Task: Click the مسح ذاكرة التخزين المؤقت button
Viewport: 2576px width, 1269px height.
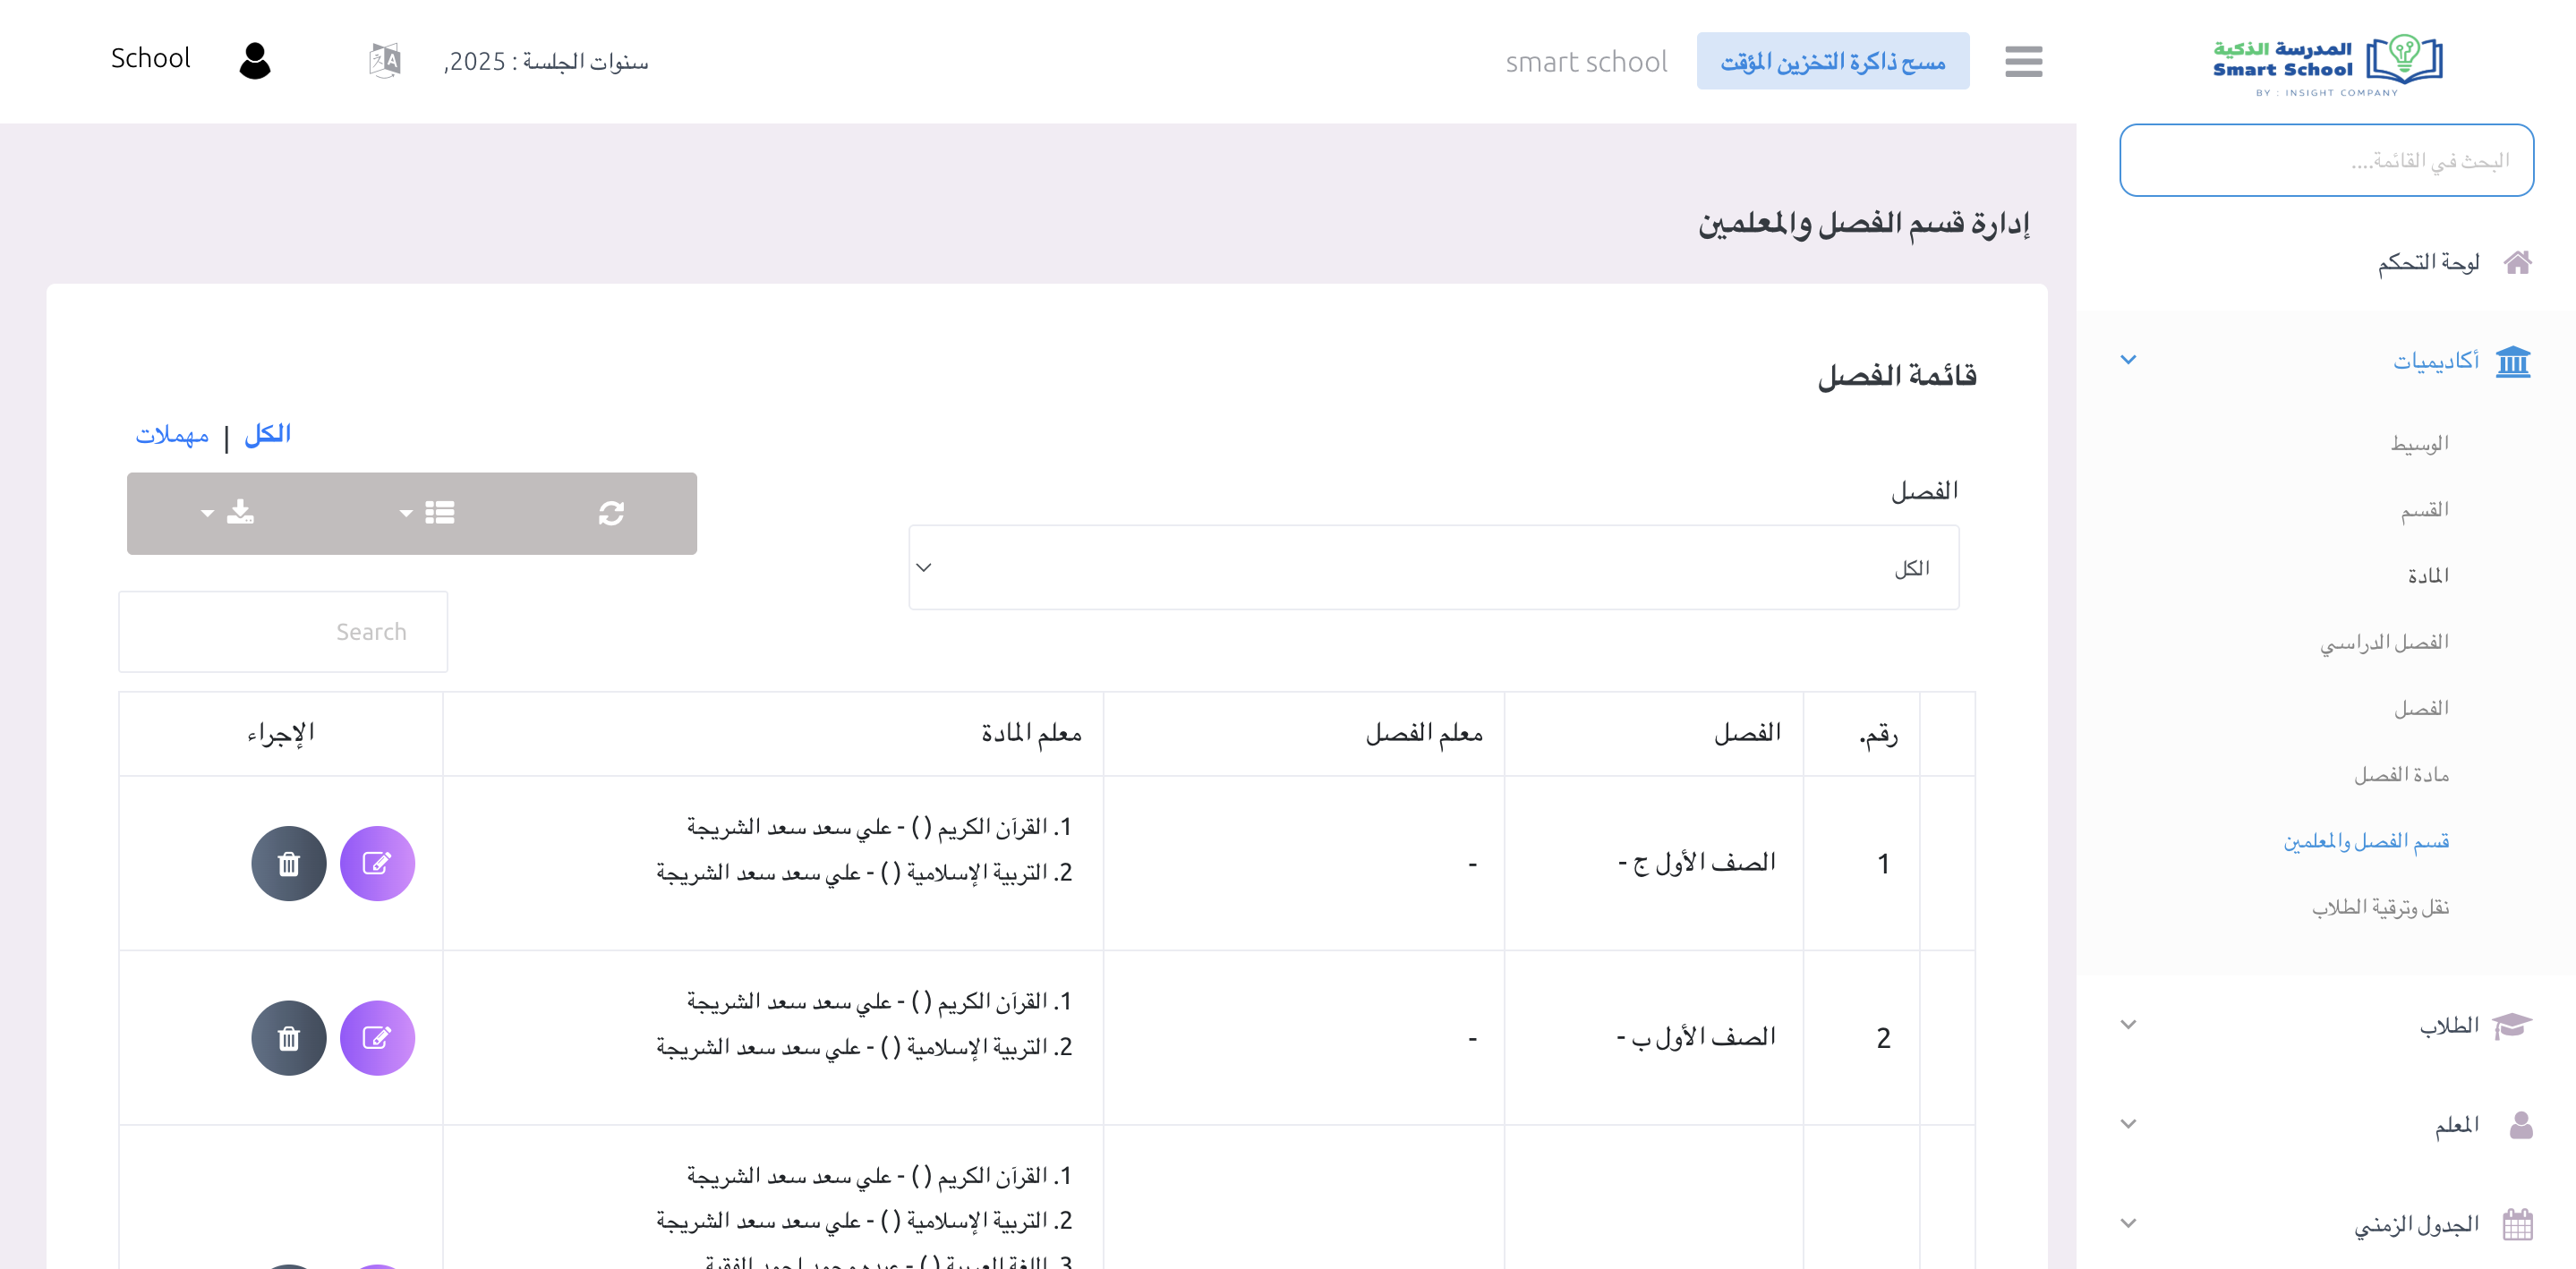Action: tap(1832, 61)
